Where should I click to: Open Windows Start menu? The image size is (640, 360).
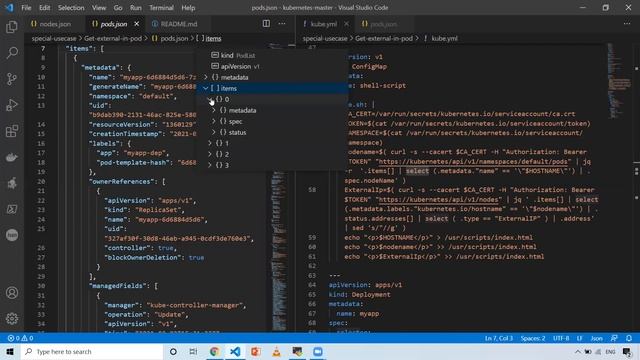pyautogui.click(x=10, y=351)
